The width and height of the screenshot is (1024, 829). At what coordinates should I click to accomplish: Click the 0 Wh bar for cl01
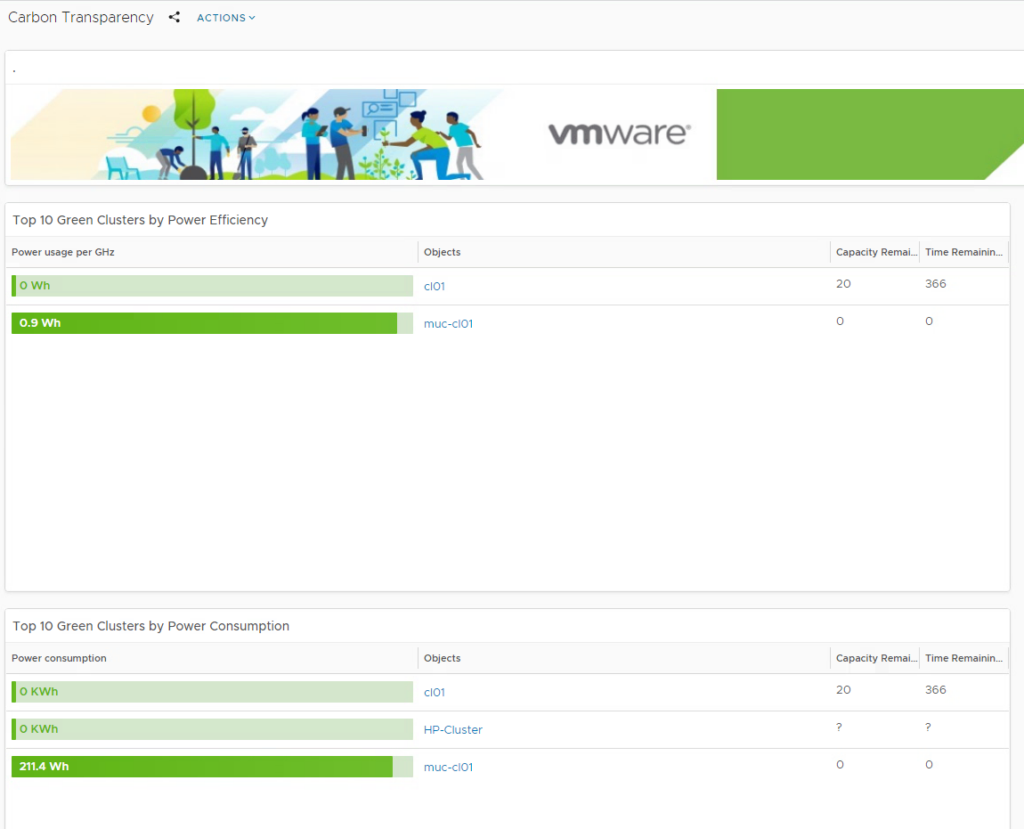212,286
